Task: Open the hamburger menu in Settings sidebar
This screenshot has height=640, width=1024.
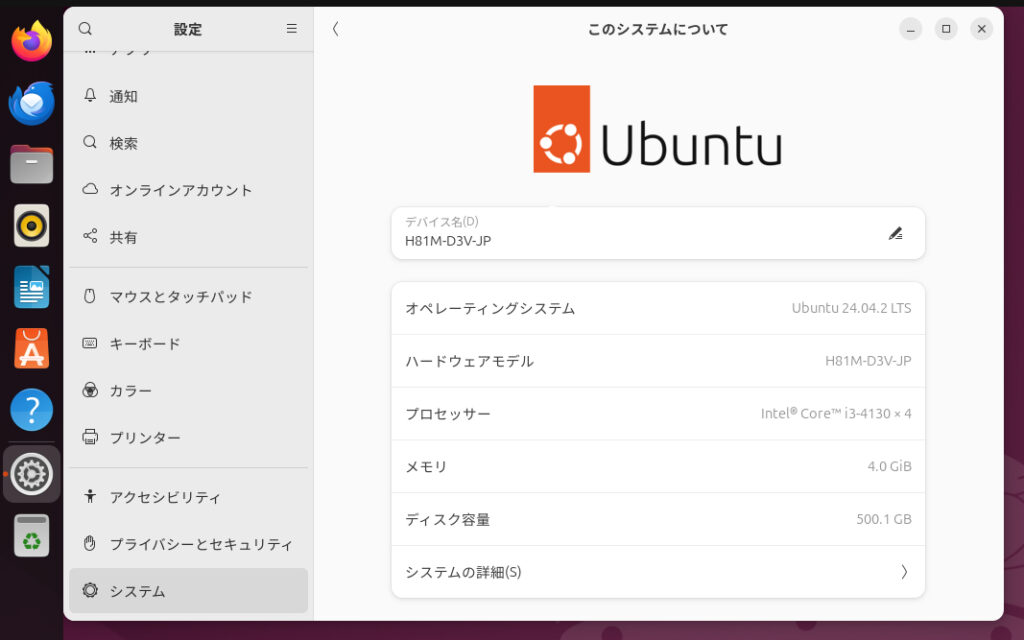Action: point(291,29)
